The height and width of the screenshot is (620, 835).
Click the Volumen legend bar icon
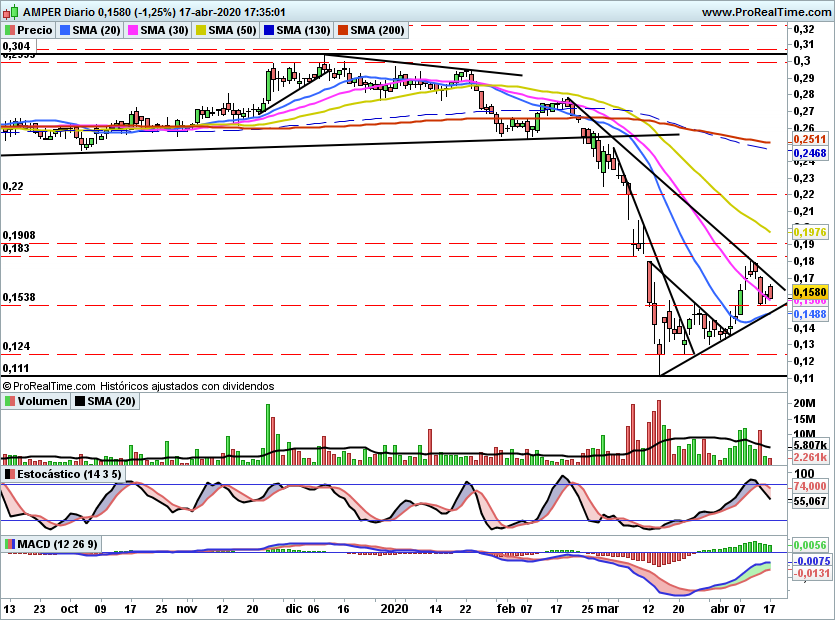pos(10,401)
